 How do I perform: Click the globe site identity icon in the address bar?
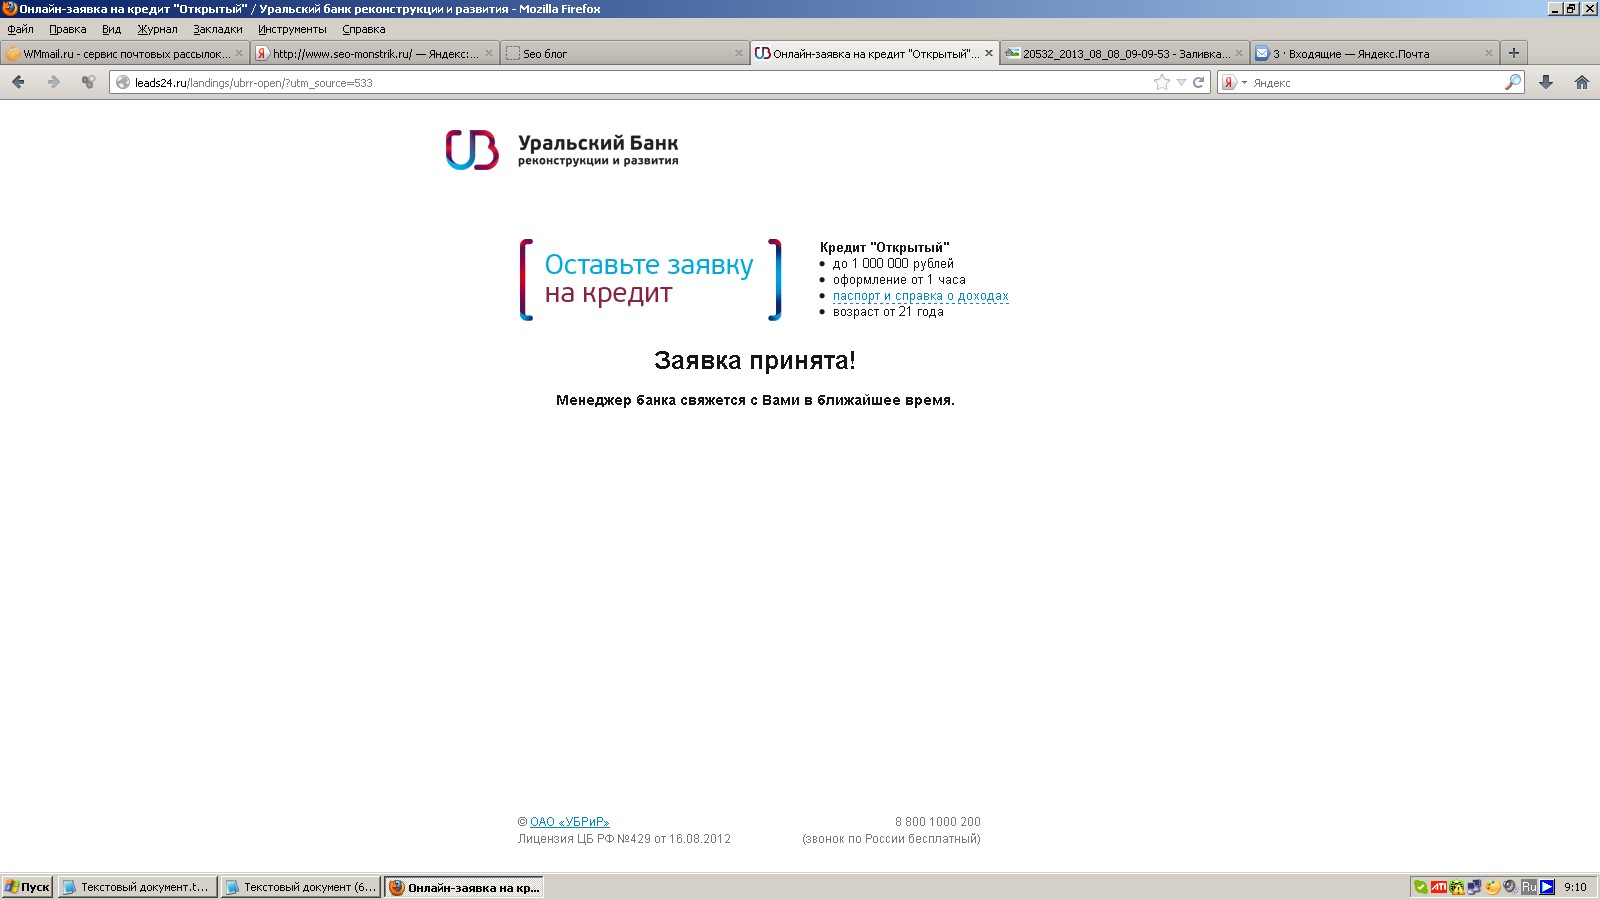coord(123,83)
